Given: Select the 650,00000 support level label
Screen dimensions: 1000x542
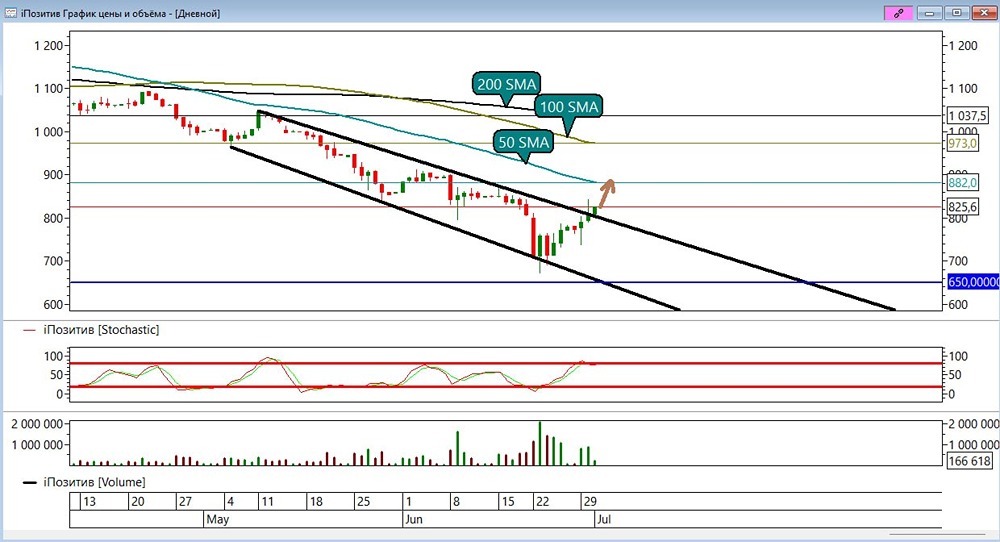Looking at the screenshot, I should (973, 282).
